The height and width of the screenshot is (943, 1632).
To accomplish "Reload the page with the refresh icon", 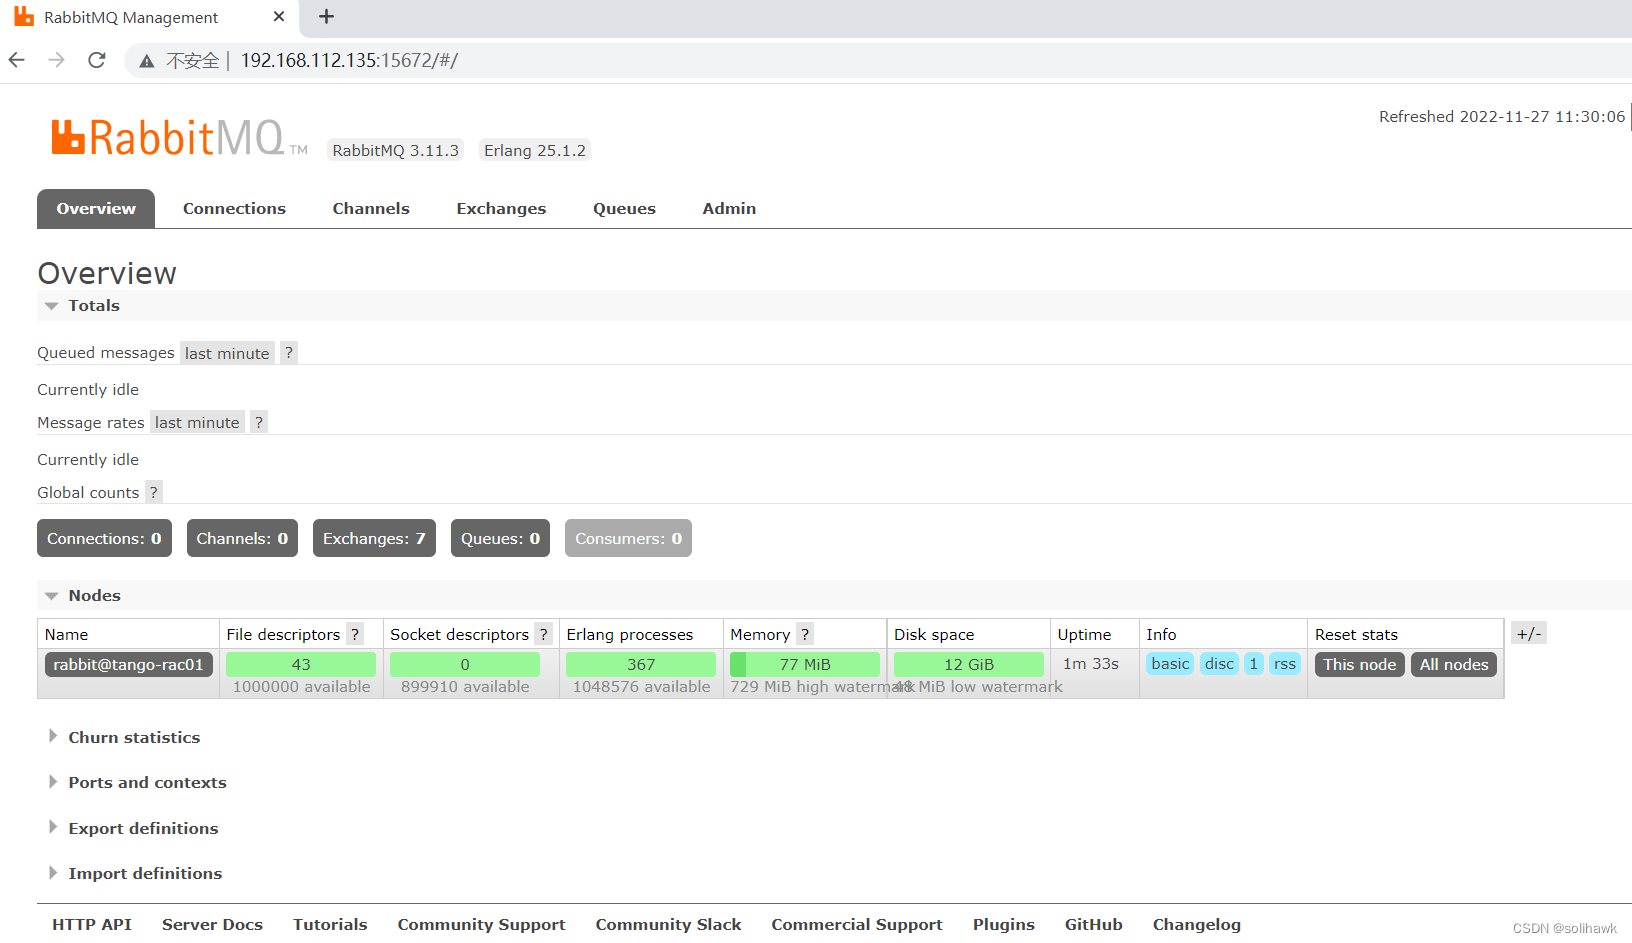I will point(97,60).
